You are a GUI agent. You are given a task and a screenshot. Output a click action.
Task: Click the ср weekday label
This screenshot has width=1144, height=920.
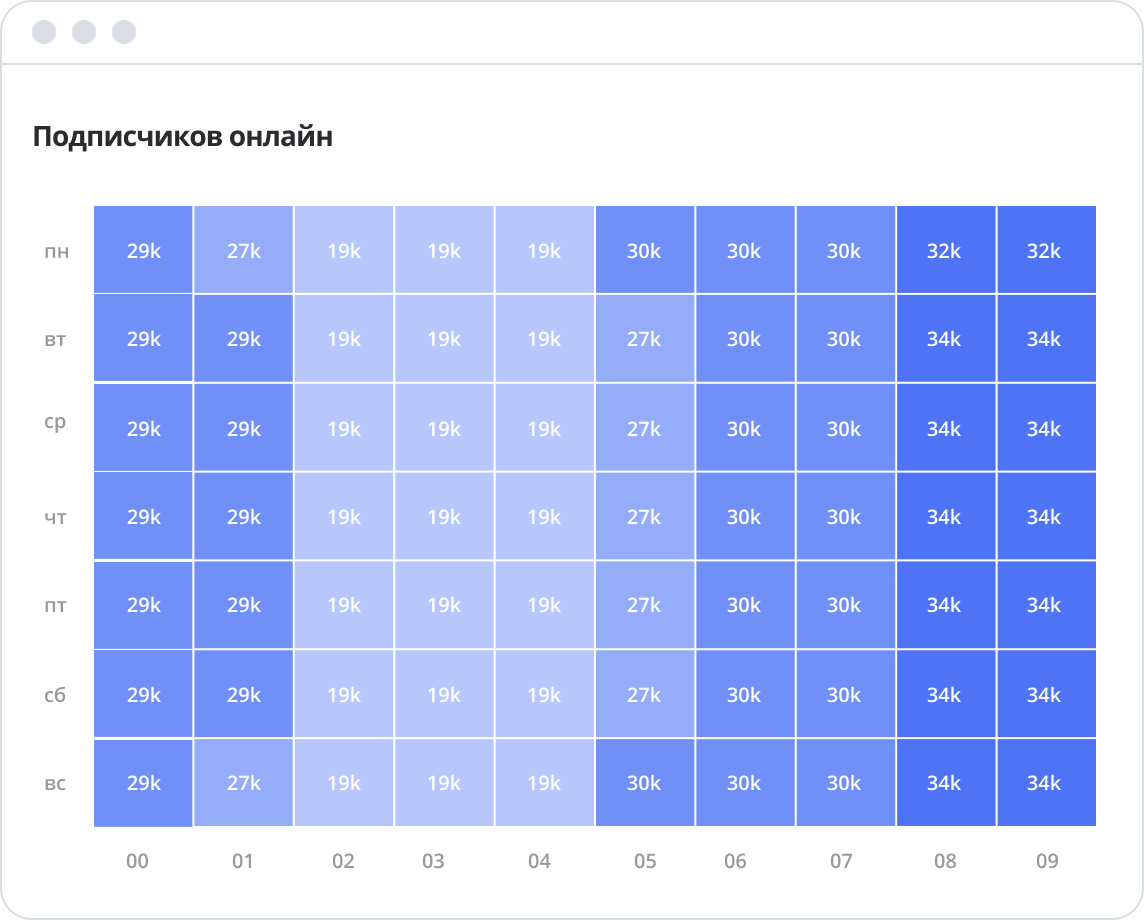coord(56,423)
